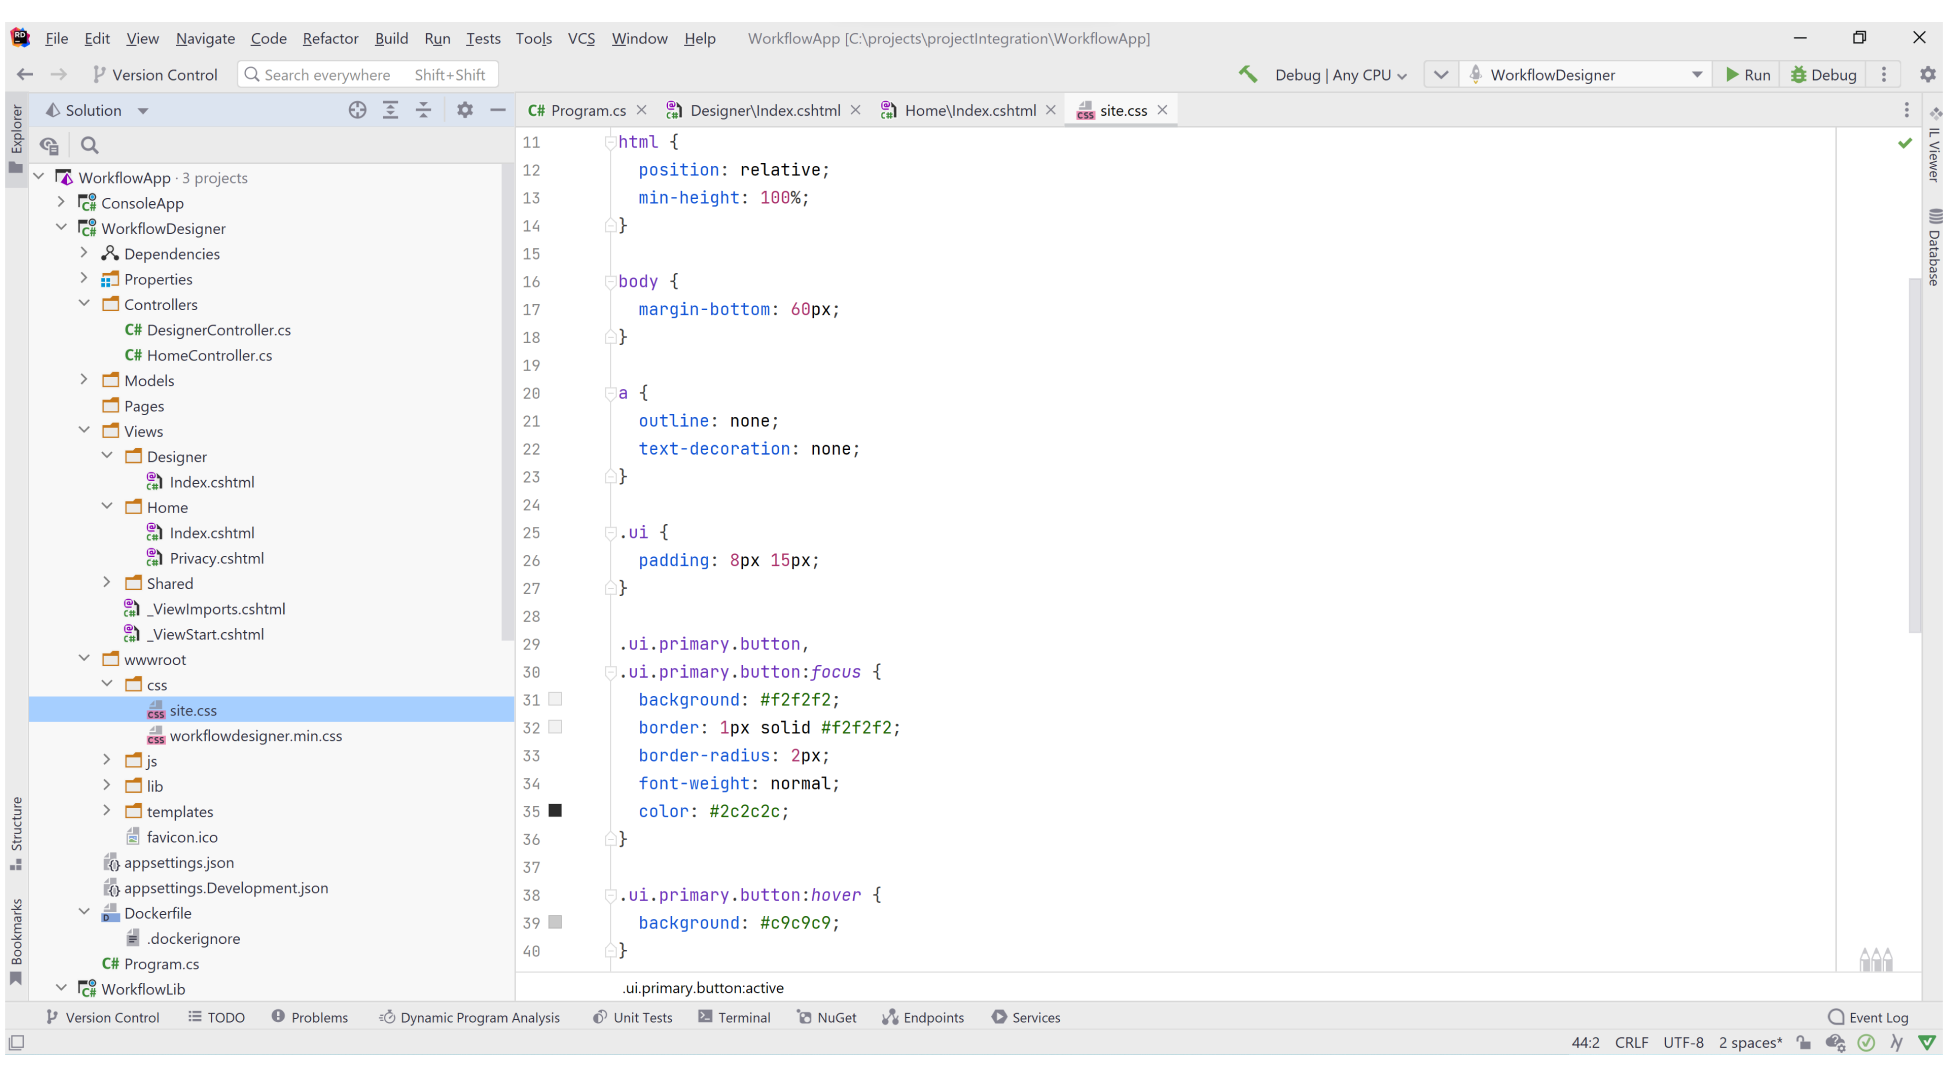Expand all nodes in Solution explorer
Viewport: 1948px width, 1077px height.
pyautogui.click(x=390, y=110)
